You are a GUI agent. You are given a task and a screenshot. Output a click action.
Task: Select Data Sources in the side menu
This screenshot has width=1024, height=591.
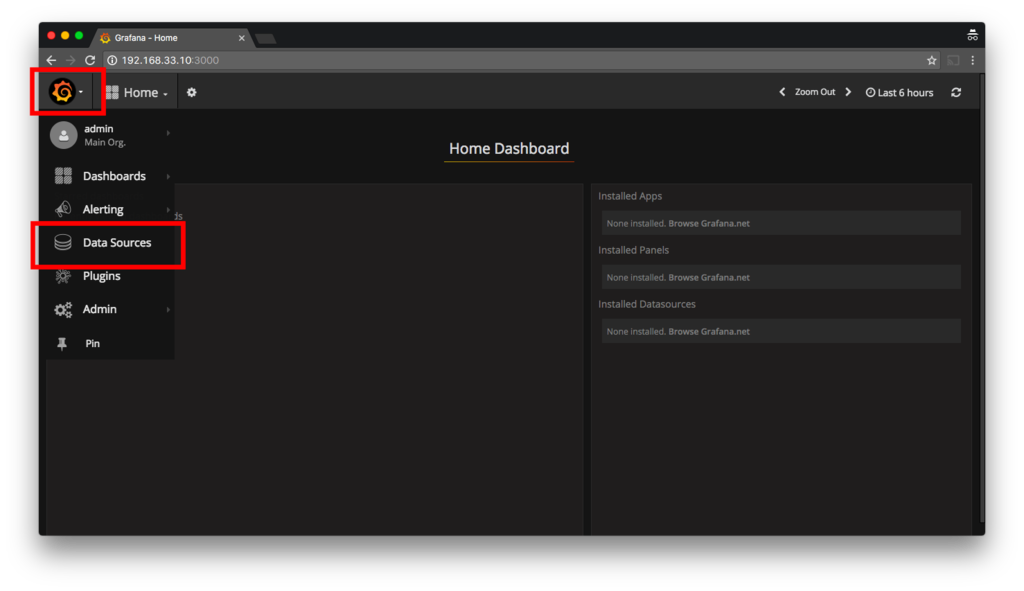point(117,242)
